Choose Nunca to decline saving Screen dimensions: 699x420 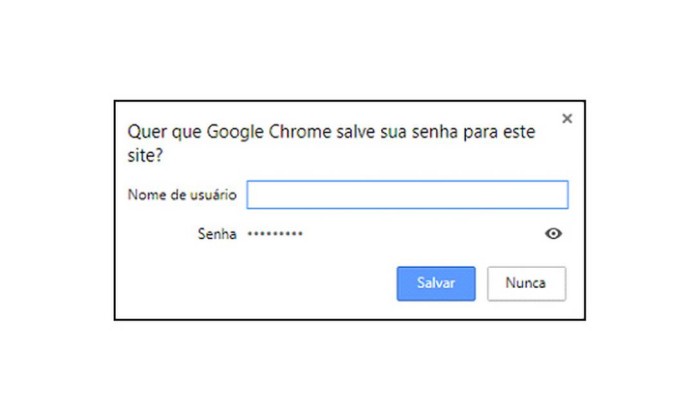[x=526, y=283]
